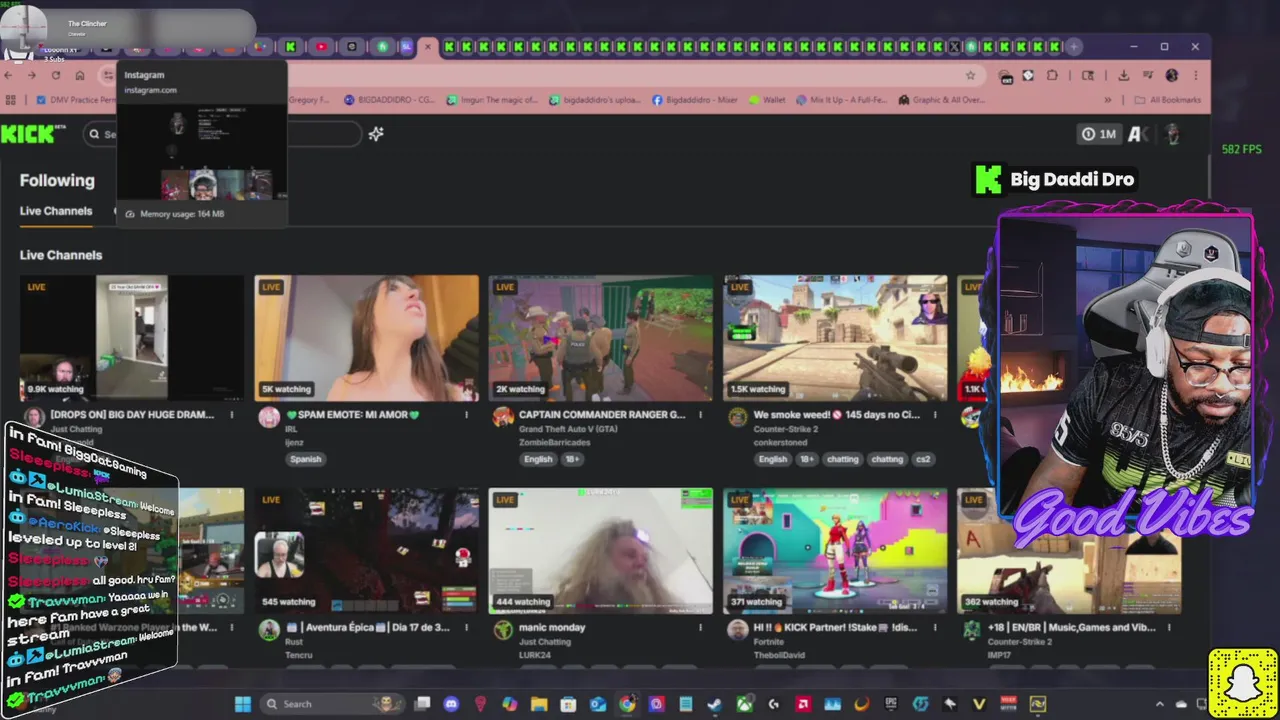The height and width of the screenshot is (720, 1280).
Task: Open the BIG DAY HUGE DRAMA stream thumbnail
Action: (x=132, y=338)
